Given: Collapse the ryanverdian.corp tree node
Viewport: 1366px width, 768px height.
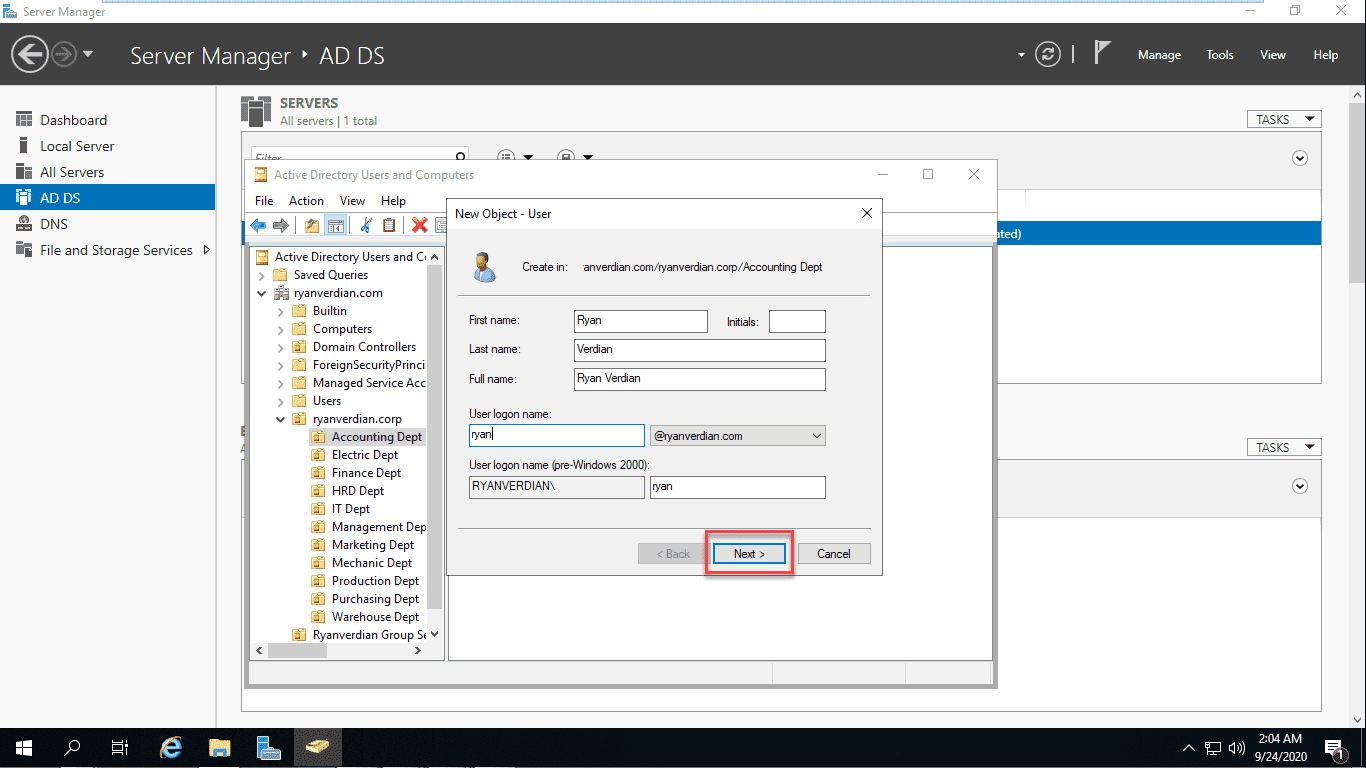Looking at the screenshot, I should (x=281, y=419).
